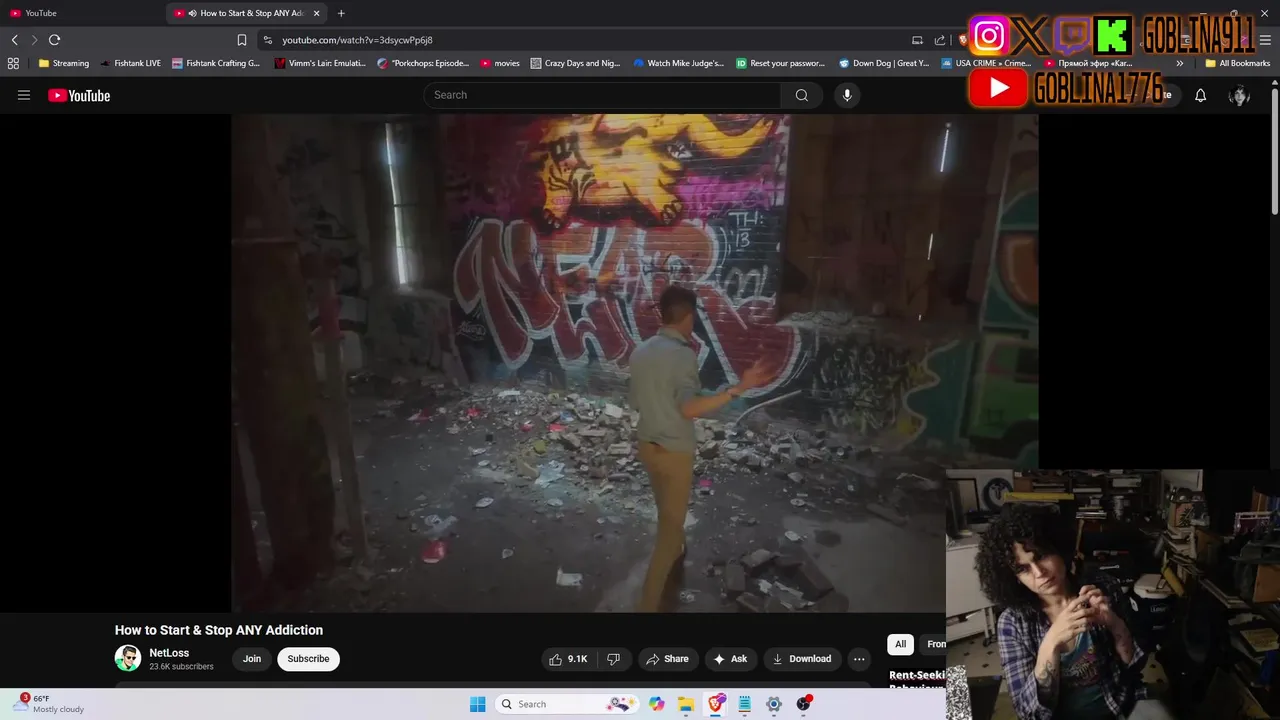Click the Join button
1280x720 pixels.
(x=252, y=659)
